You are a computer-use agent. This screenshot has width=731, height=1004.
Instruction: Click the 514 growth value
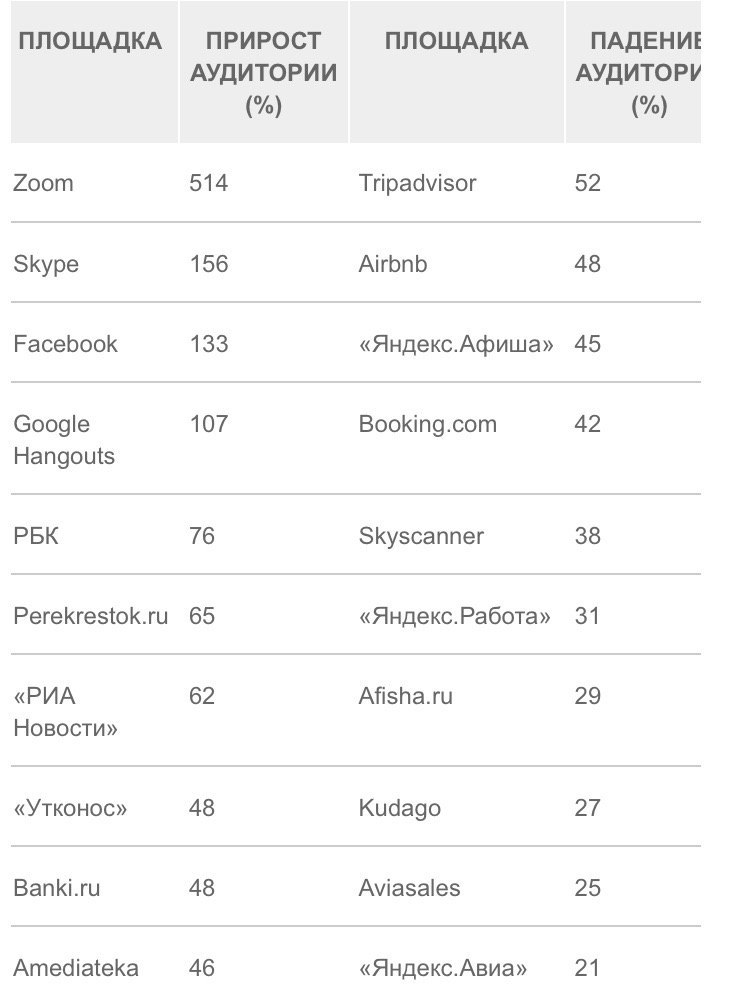[x=209, y=183]
